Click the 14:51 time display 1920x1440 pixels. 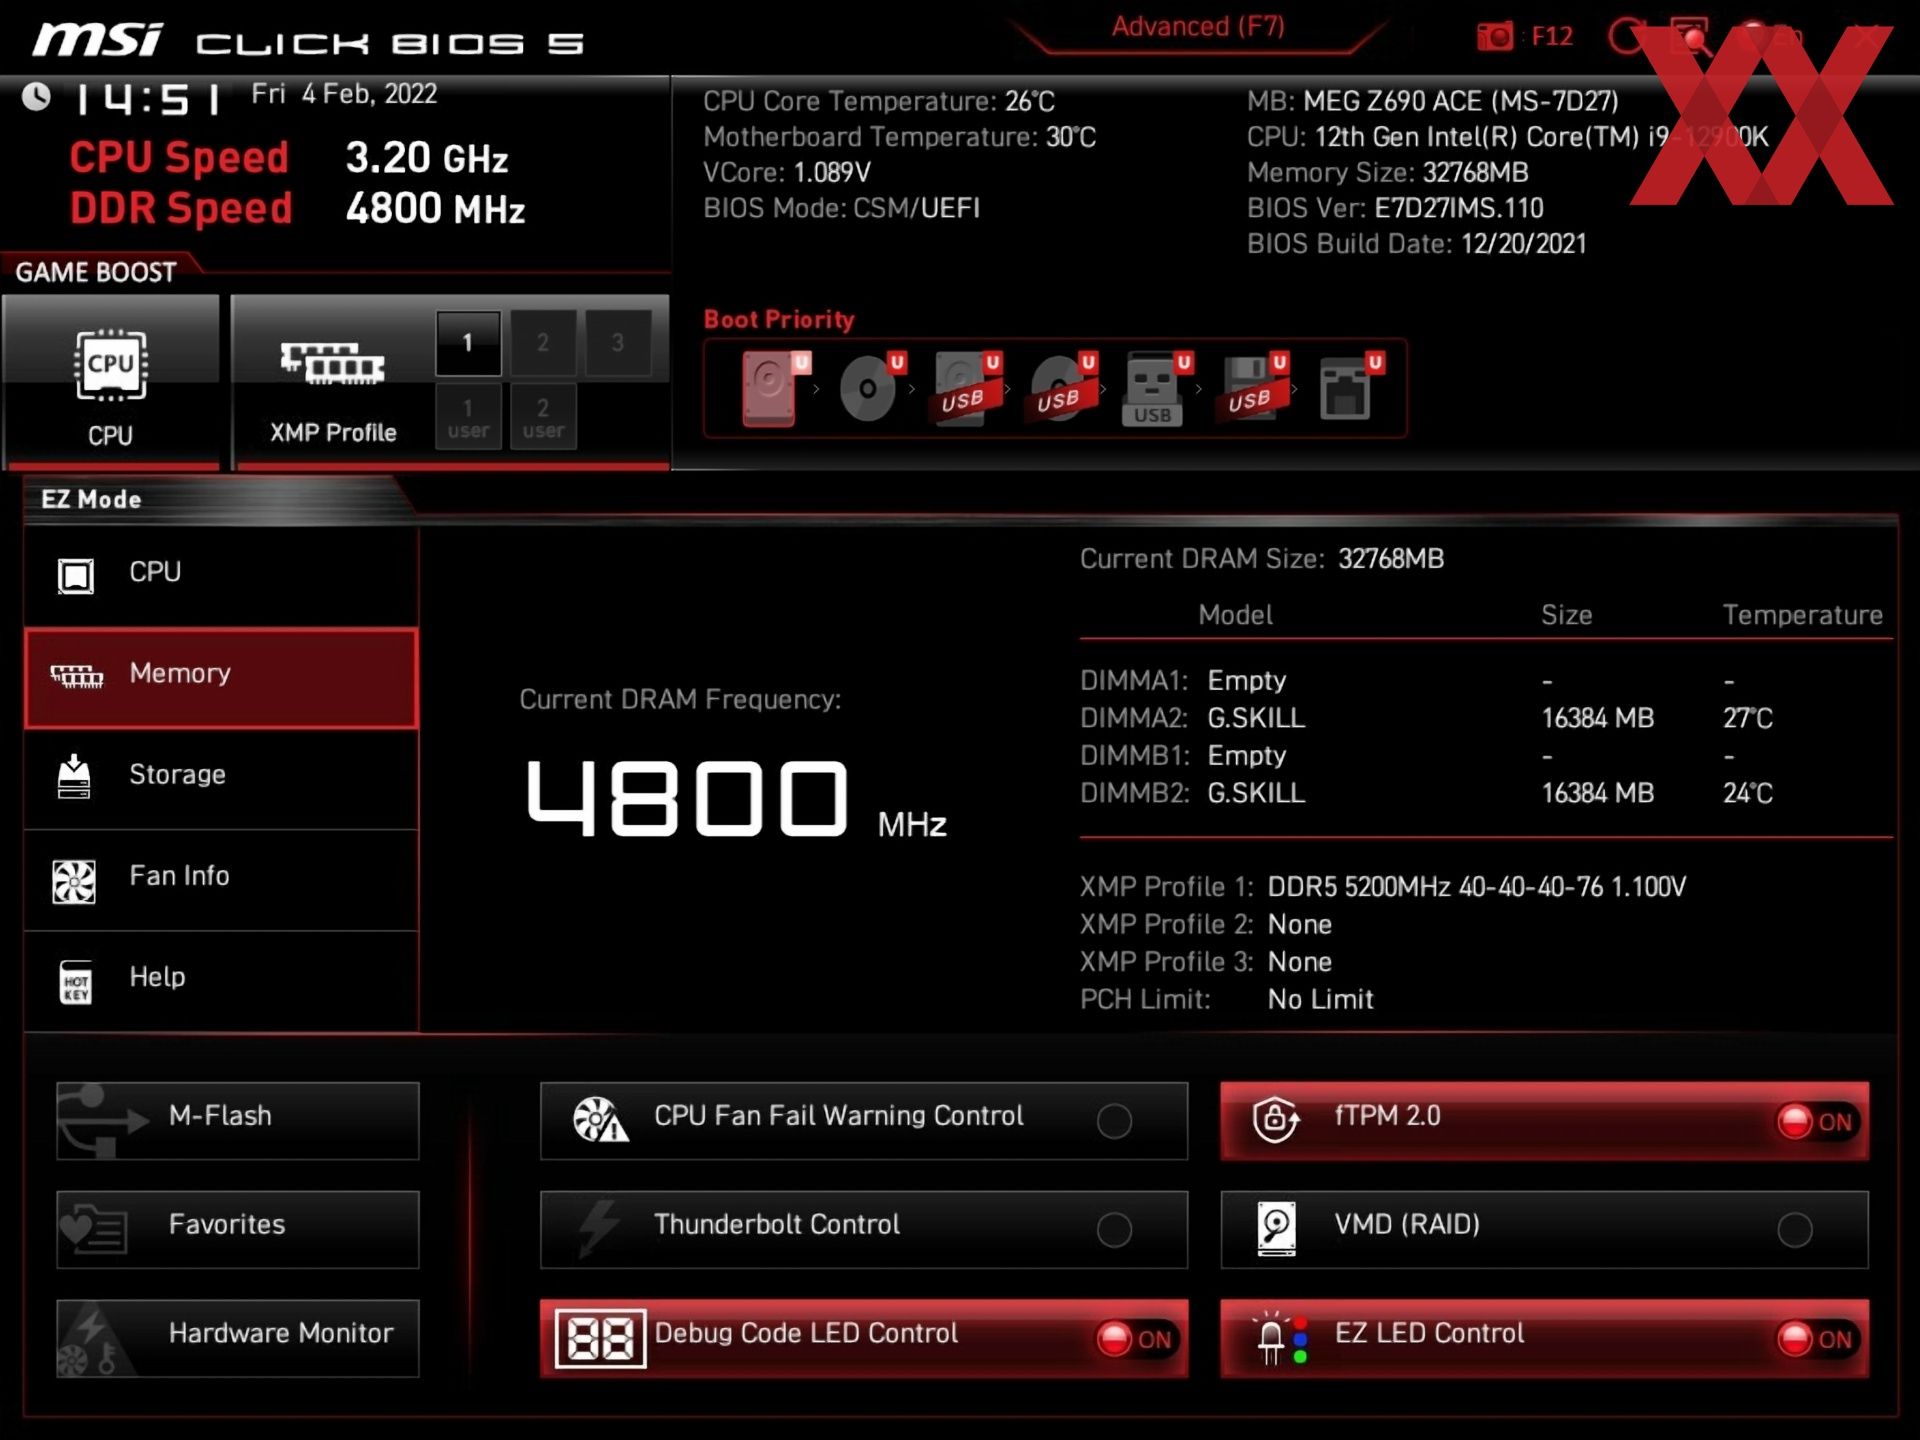(x=148, y=98)
